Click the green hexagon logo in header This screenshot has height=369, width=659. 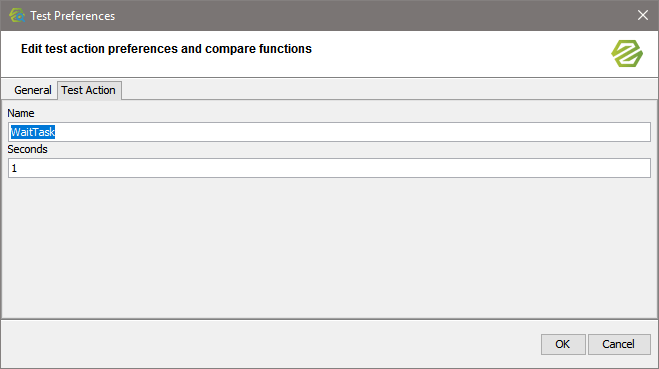coord(627,54)
